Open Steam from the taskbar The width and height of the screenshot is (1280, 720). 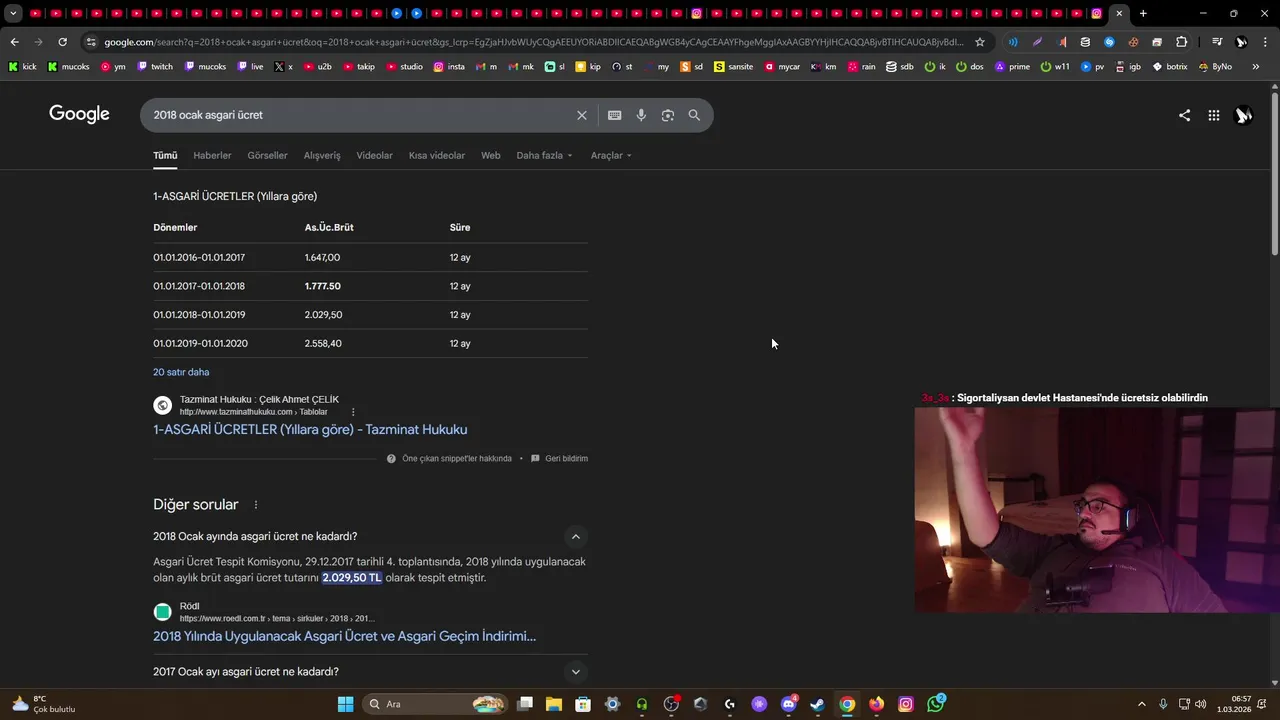pyautogui.click(x=817, y=704)
